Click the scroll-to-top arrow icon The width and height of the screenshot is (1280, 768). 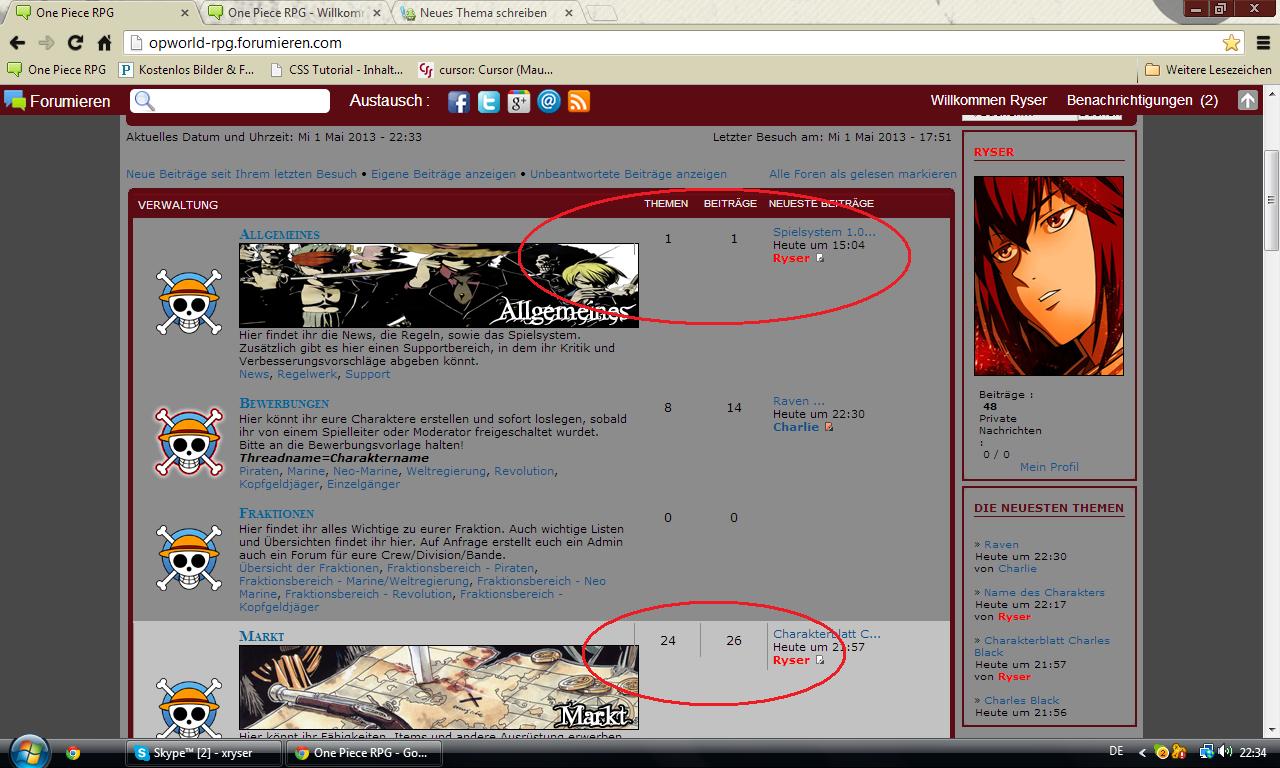[1247, 100]
